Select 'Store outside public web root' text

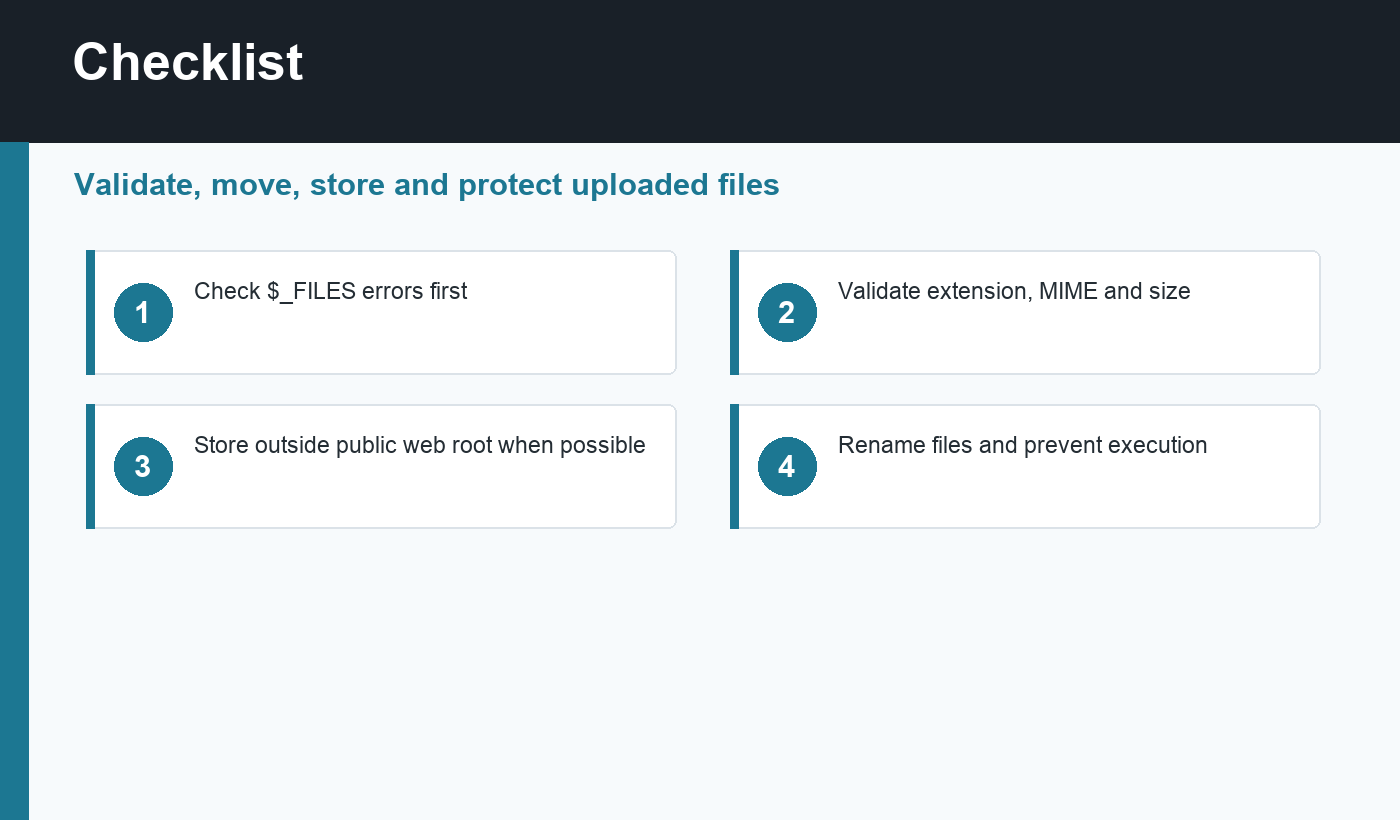point(343,445)
